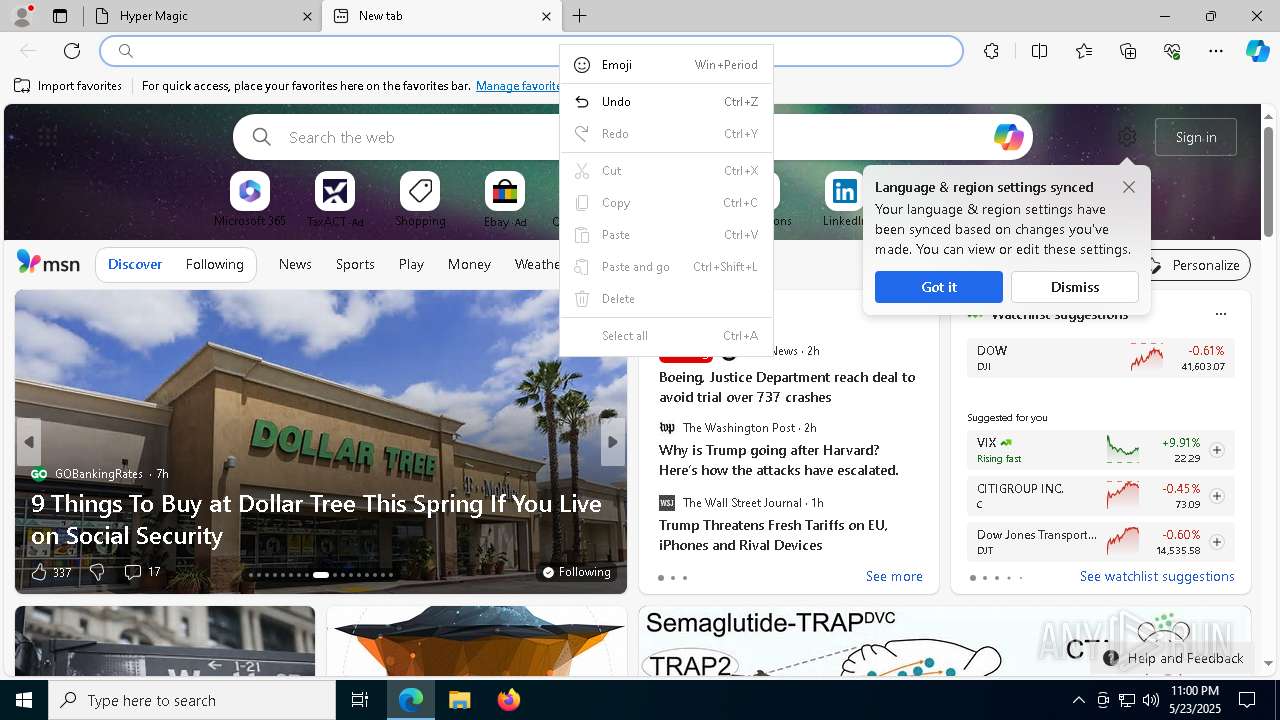The height and width of the screenshot is (720, 1280).
Task: Refresh the page with reload icon
Action: pos(72,51)
